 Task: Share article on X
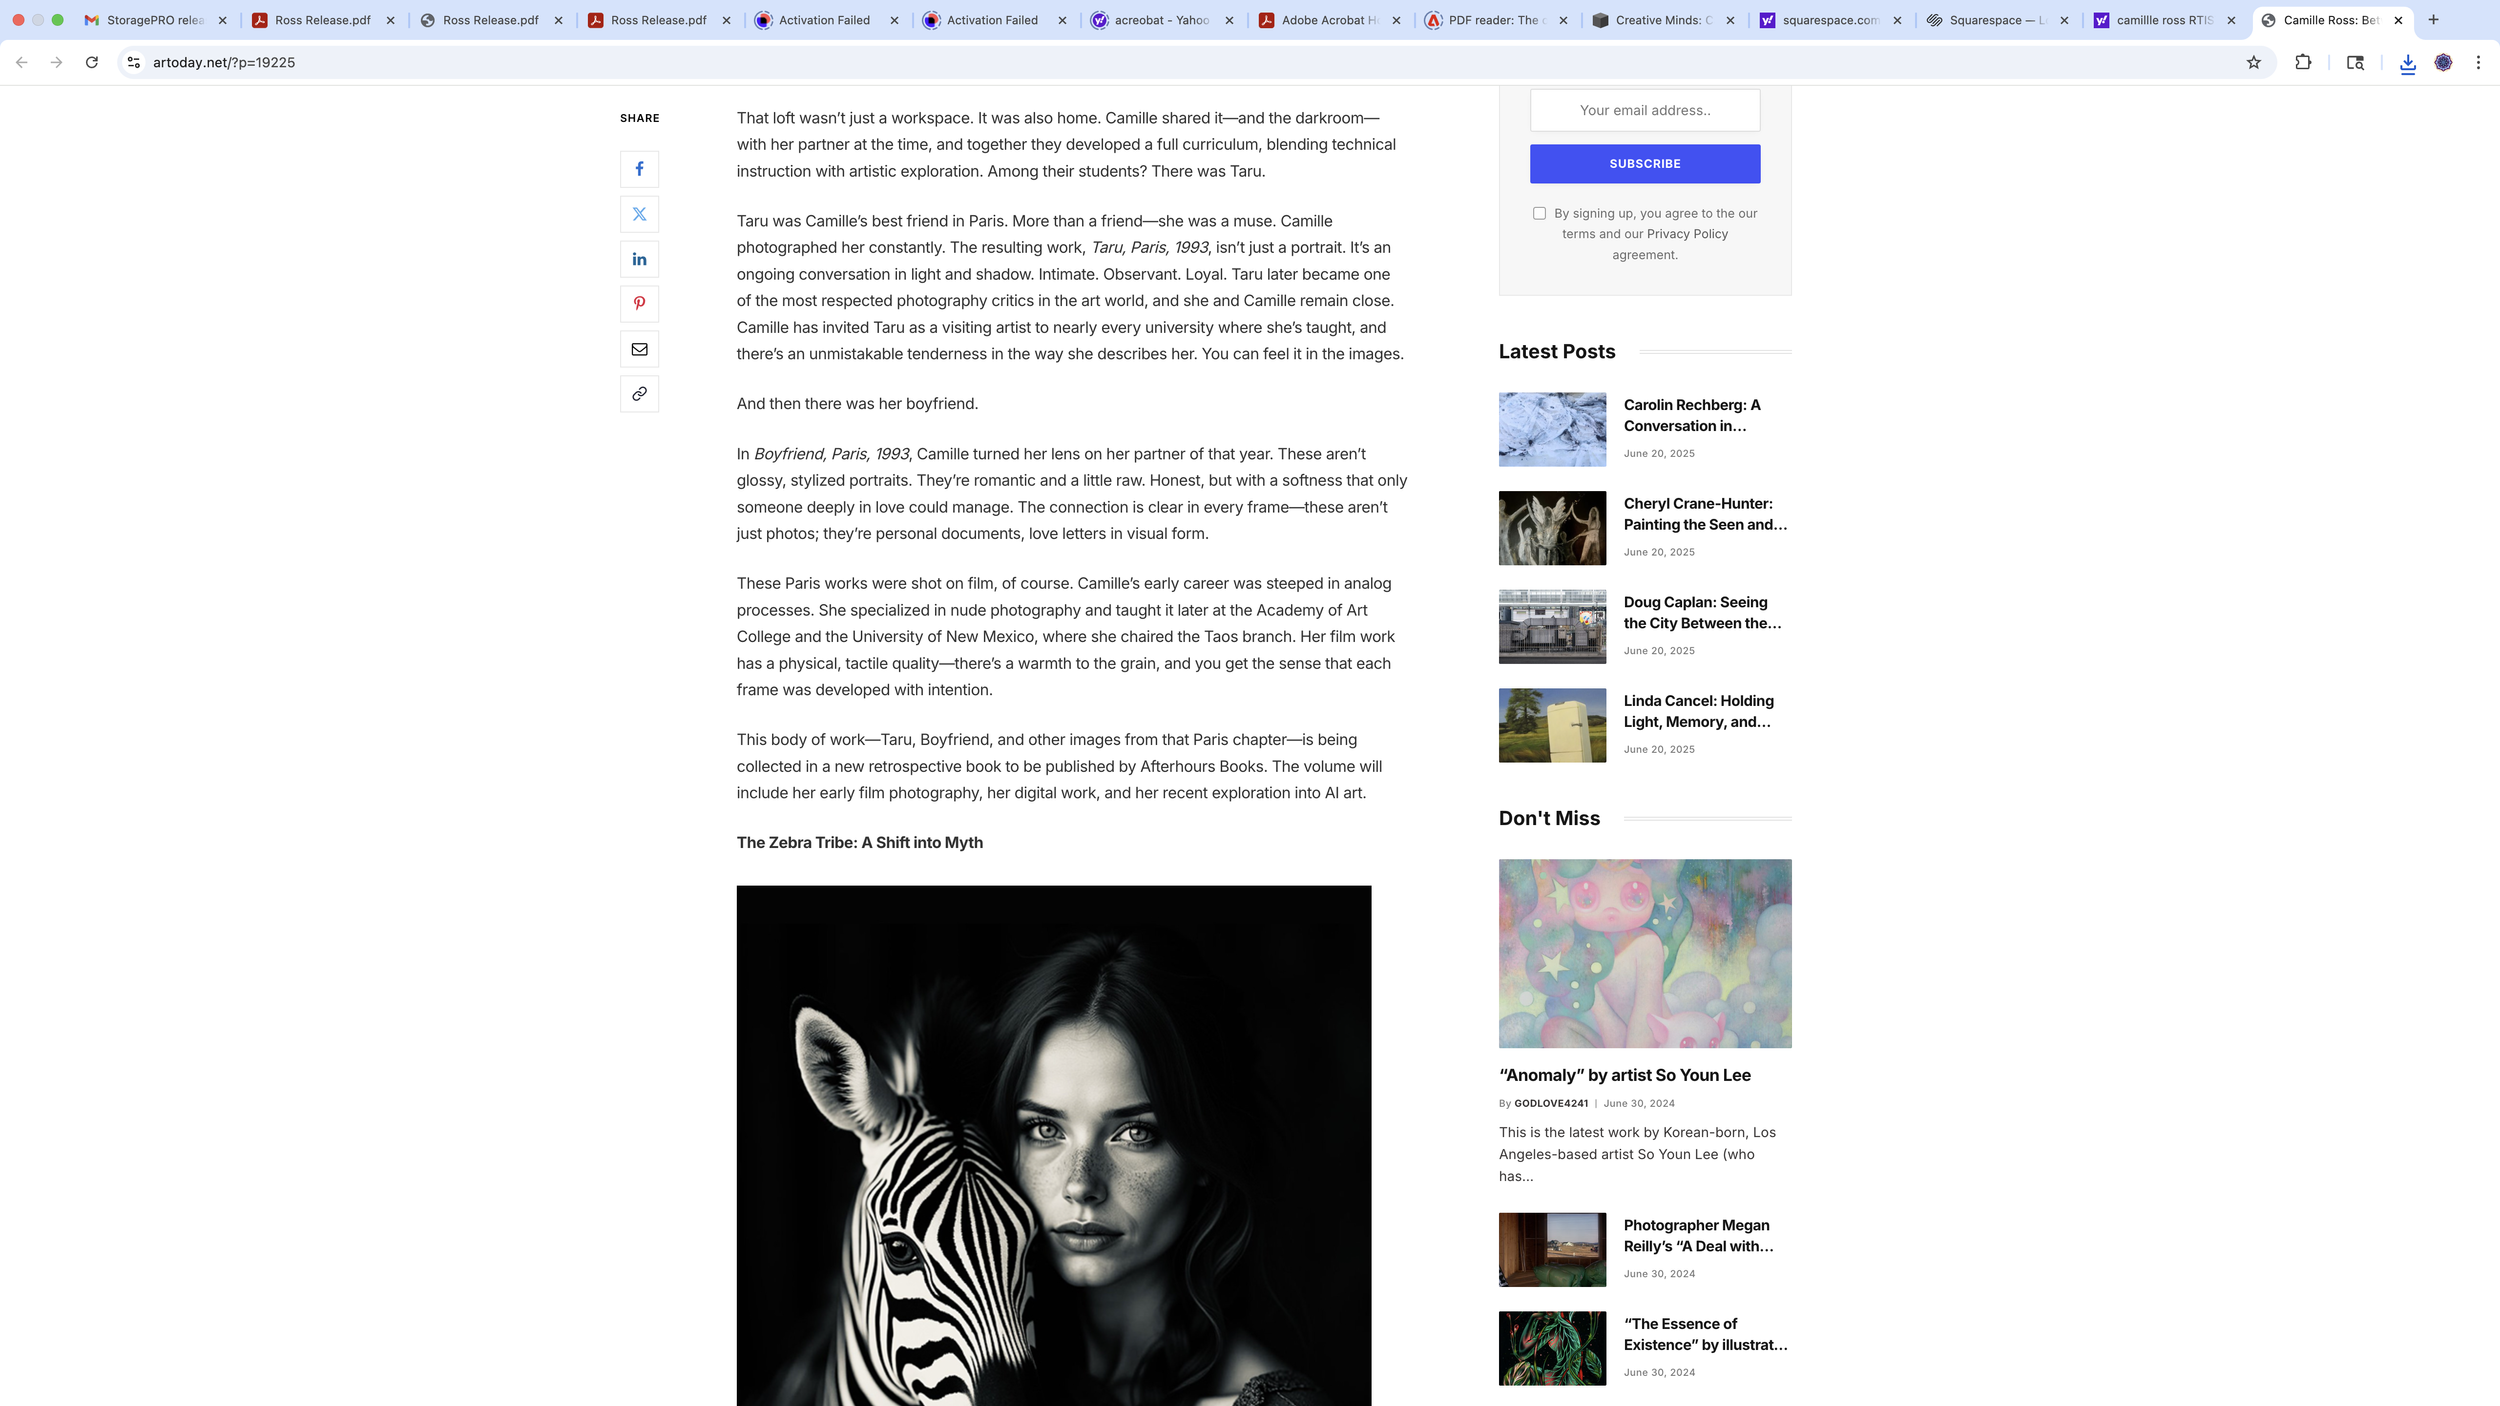point(639,214)
